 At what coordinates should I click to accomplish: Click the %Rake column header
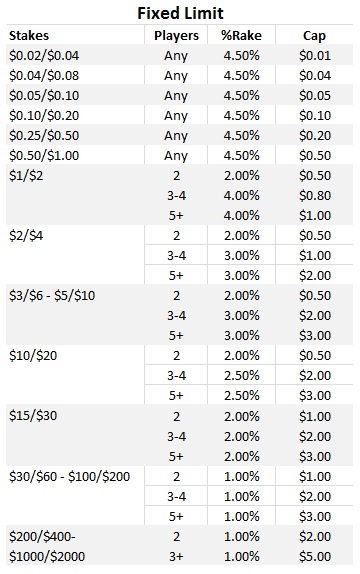pos(241,36)
